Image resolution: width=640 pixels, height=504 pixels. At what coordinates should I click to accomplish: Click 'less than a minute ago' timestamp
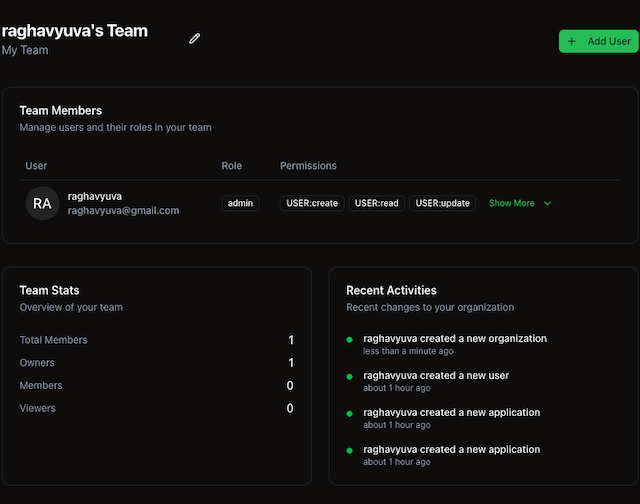click(408, 351)
